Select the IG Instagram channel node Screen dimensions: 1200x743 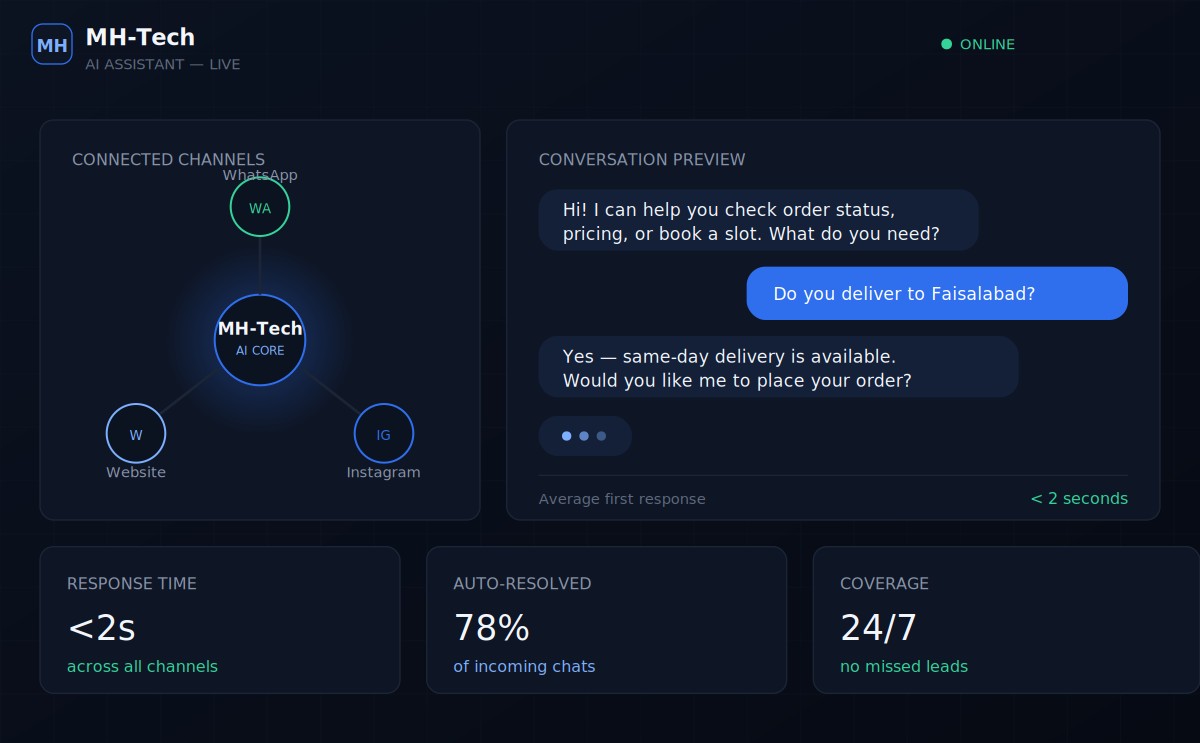(x=384, y=434)
